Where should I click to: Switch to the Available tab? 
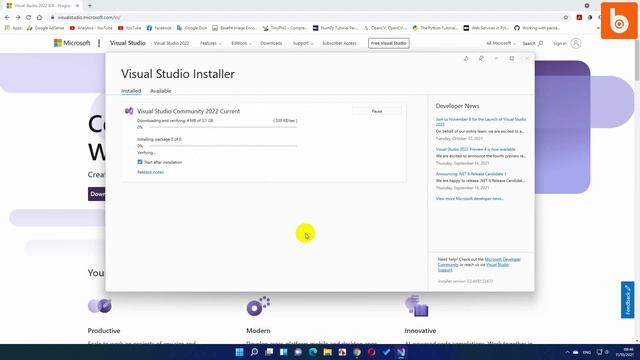161,91
